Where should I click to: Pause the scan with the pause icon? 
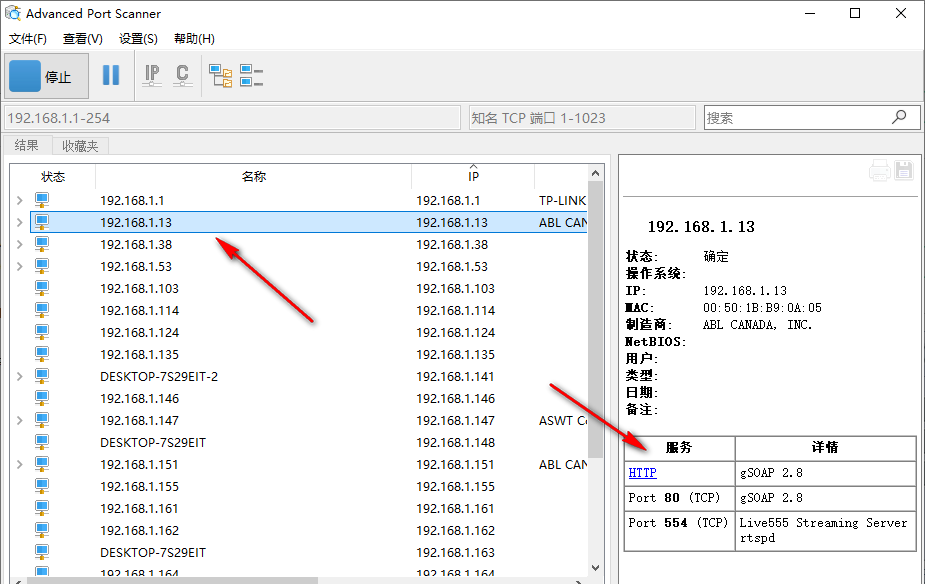111,75
